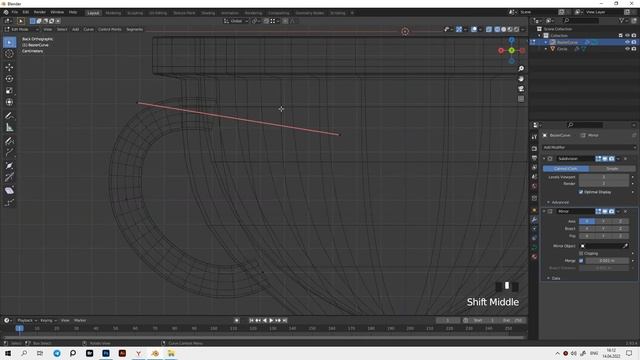Toggle Collection visibility eye icon
Image resolution: width=640 pixels, height=360 pixels.
(627, 36)
